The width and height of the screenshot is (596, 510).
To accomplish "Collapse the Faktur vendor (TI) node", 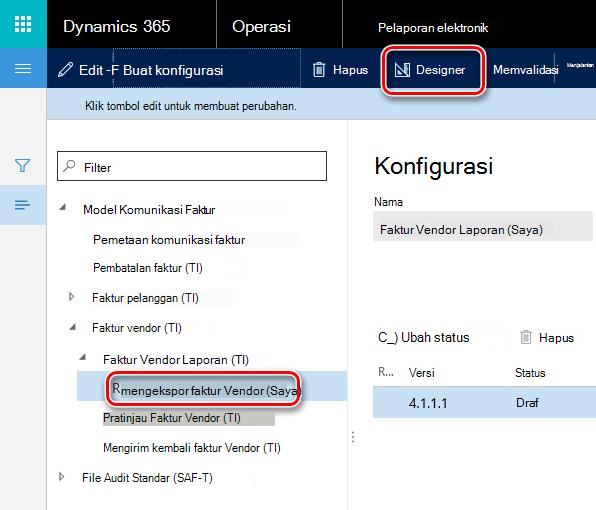I will tap(73, 327).
